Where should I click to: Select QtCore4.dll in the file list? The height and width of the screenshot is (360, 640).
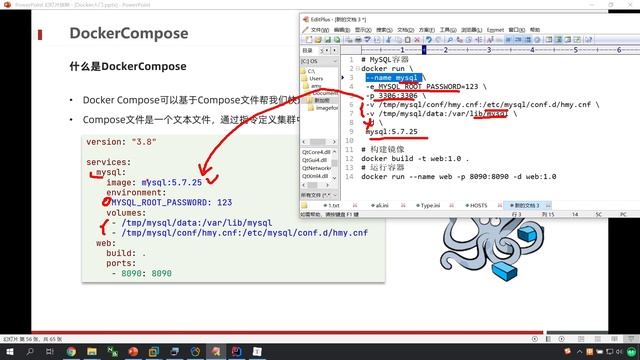click(x=316, y=152)
